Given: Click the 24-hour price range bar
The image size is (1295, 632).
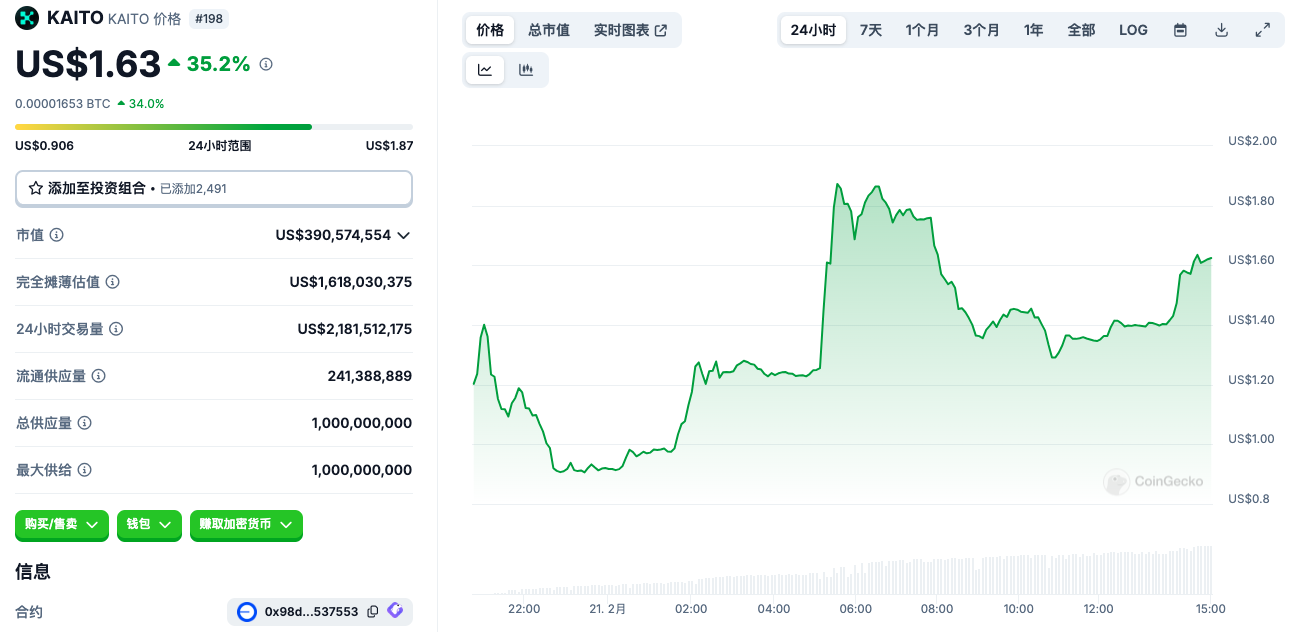Looking at the screenshot, I should pos(213,127).
